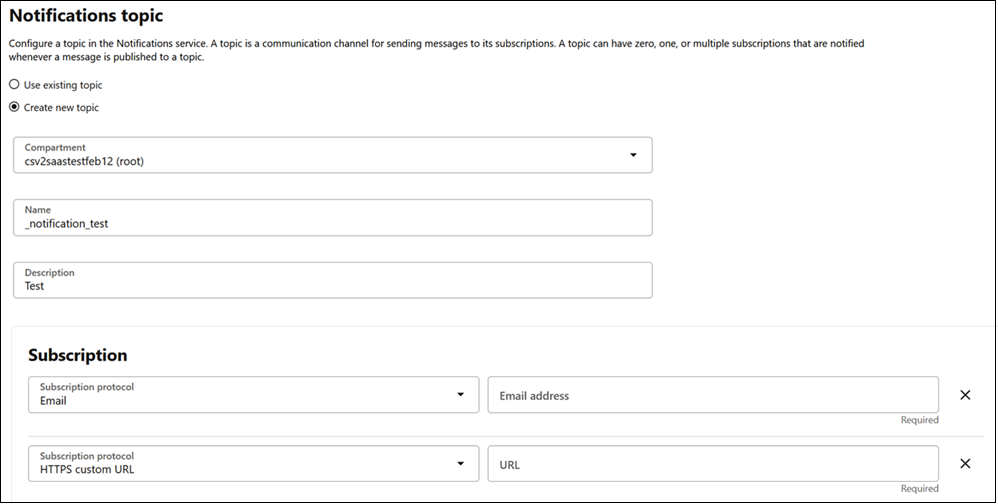Click the "Create new topic" label text
Screen dimensions: 998x504
[61, 107]
